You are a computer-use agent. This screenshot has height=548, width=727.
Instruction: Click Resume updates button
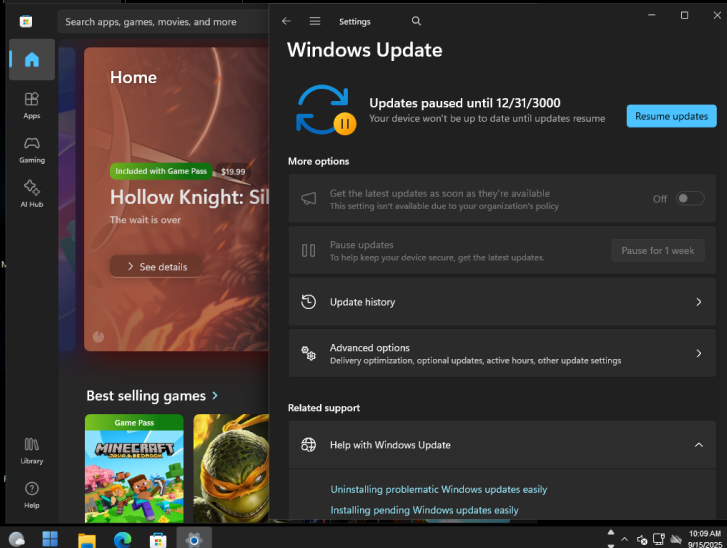(671, 116)
